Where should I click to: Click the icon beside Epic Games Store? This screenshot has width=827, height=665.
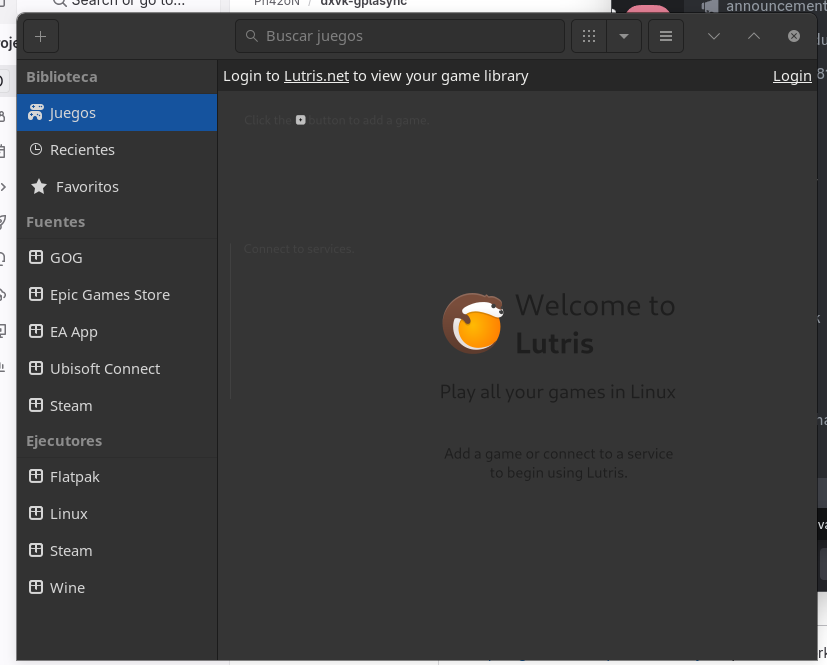pyautogui.click(x=36, y=294)
